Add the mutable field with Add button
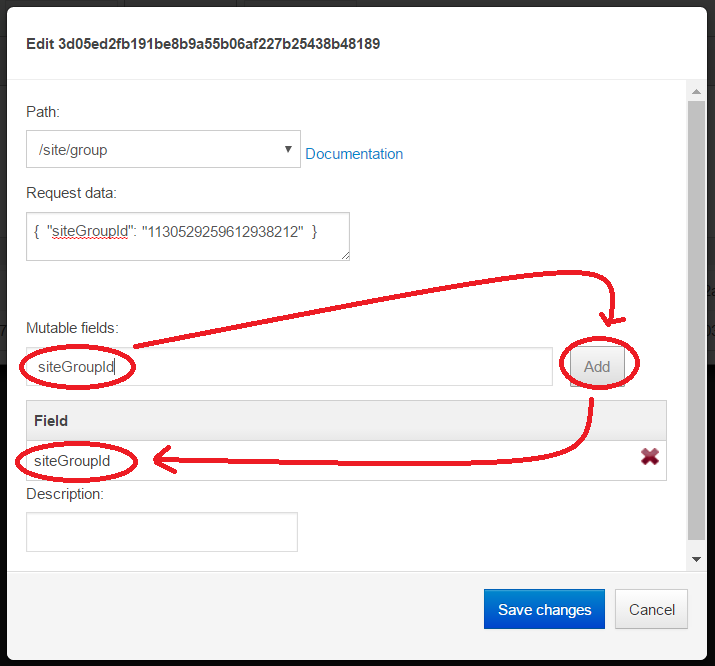The width and height of the screenshot is (715, 666). click(597, 367)
